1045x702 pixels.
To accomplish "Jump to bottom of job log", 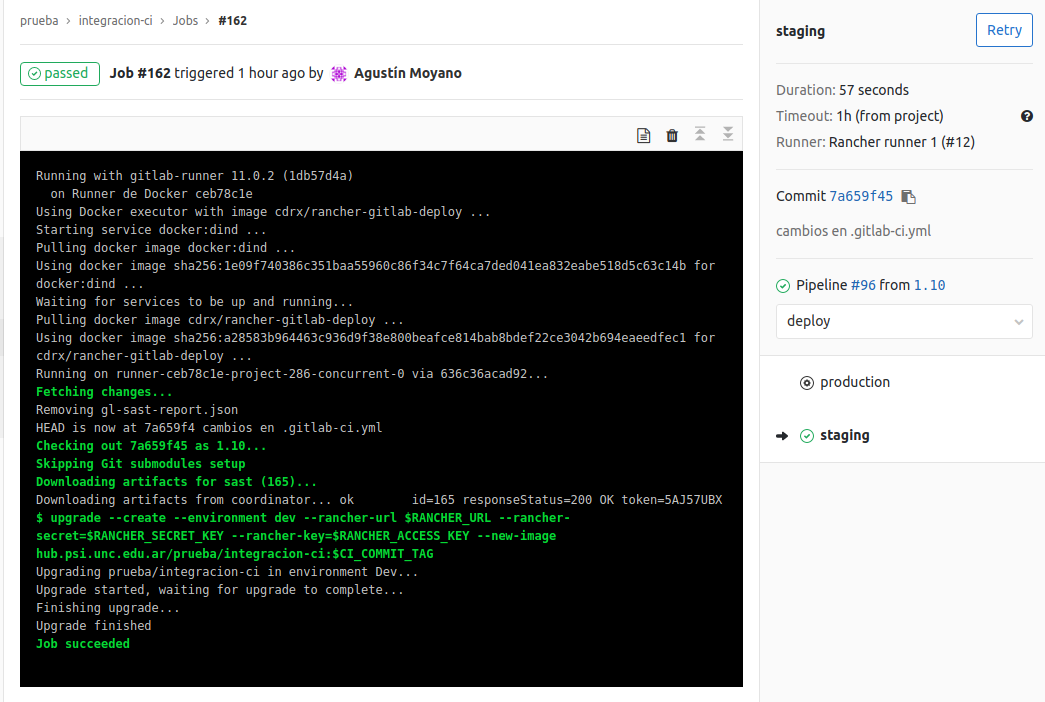I will (728, 134).
